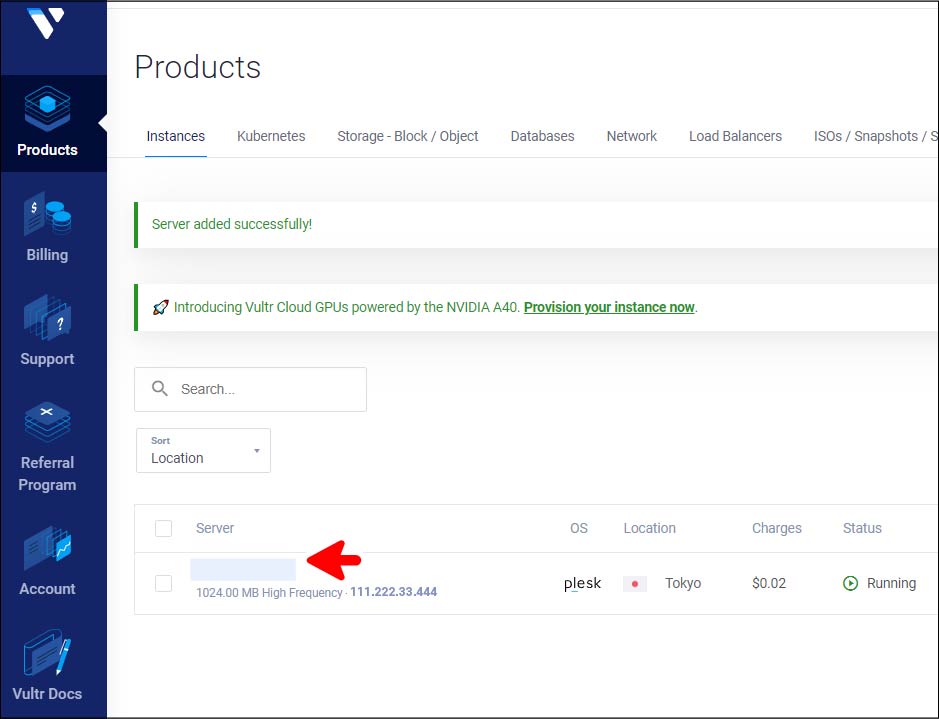Click the Tokyo location text

click(x=683, y=583)
